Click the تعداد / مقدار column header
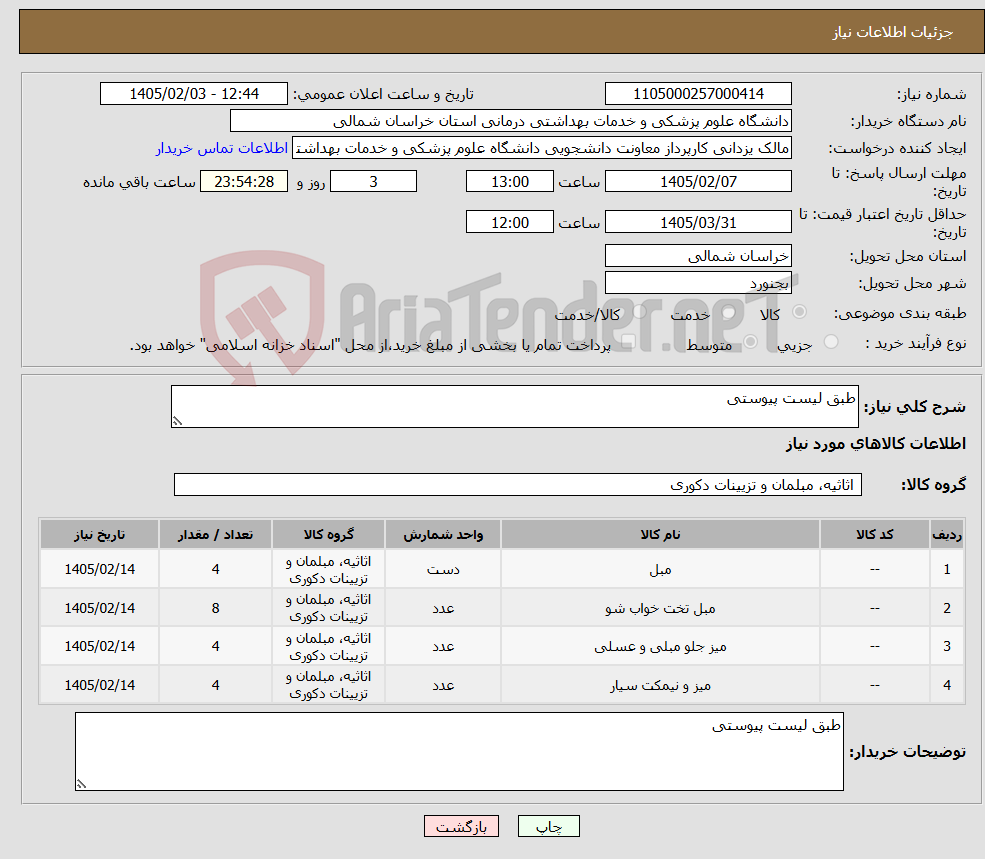 215,535
